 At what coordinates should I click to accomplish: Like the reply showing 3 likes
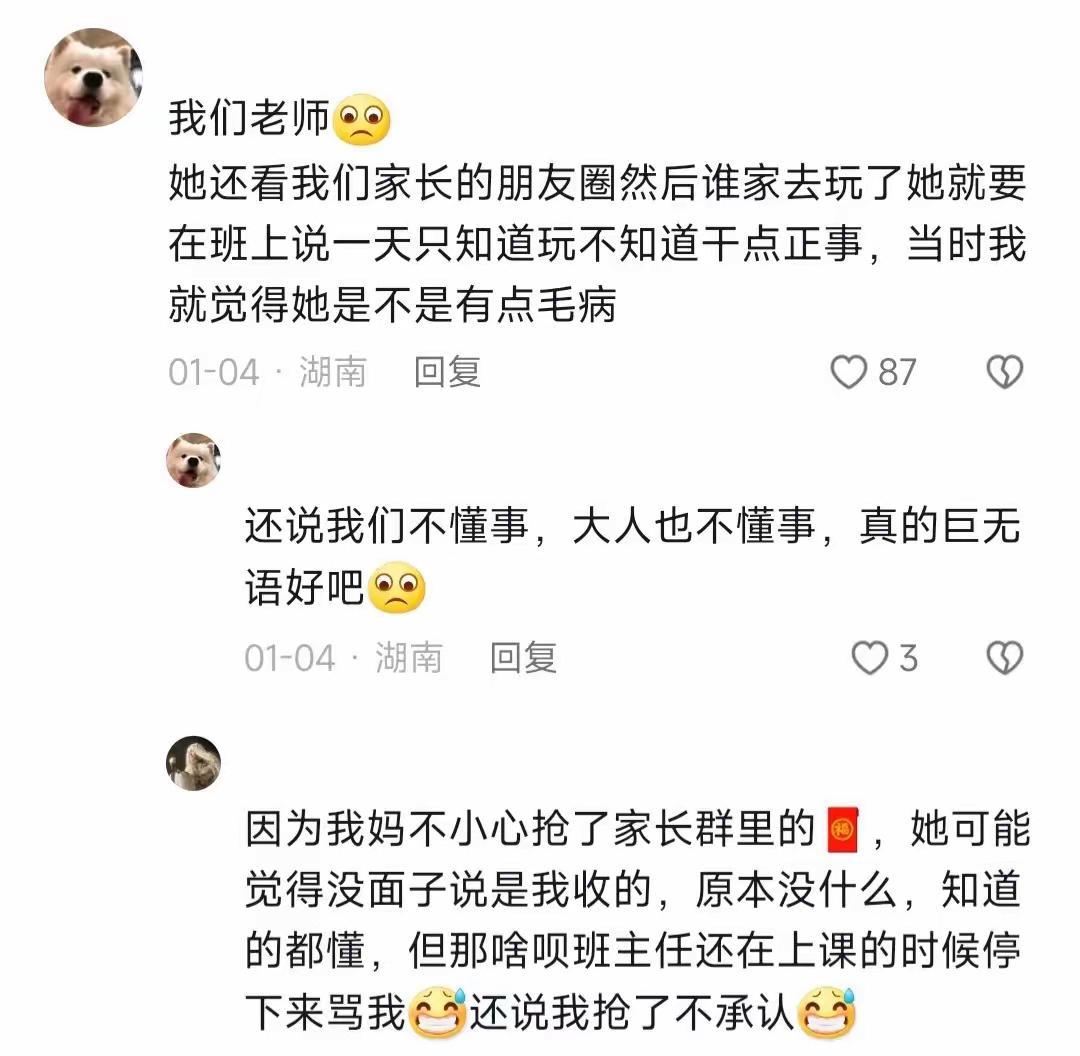(869, 658)
